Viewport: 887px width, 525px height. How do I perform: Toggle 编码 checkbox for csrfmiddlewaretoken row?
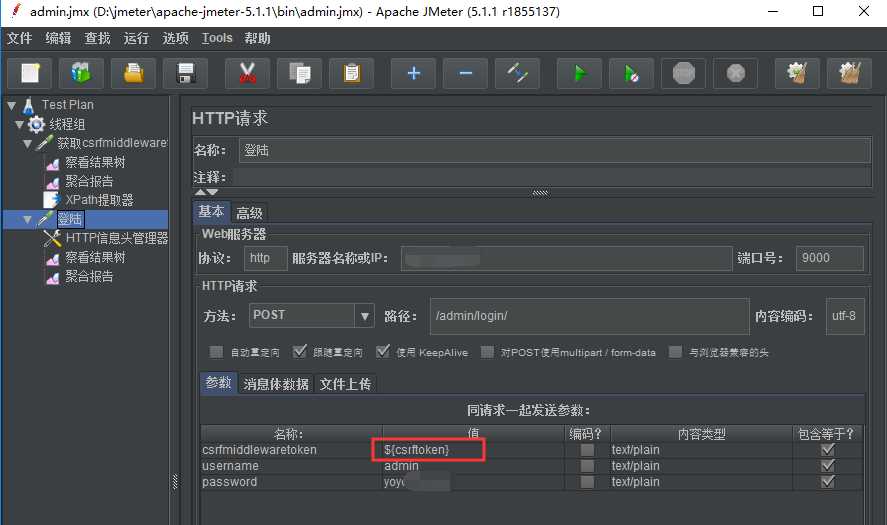(588, 450)
